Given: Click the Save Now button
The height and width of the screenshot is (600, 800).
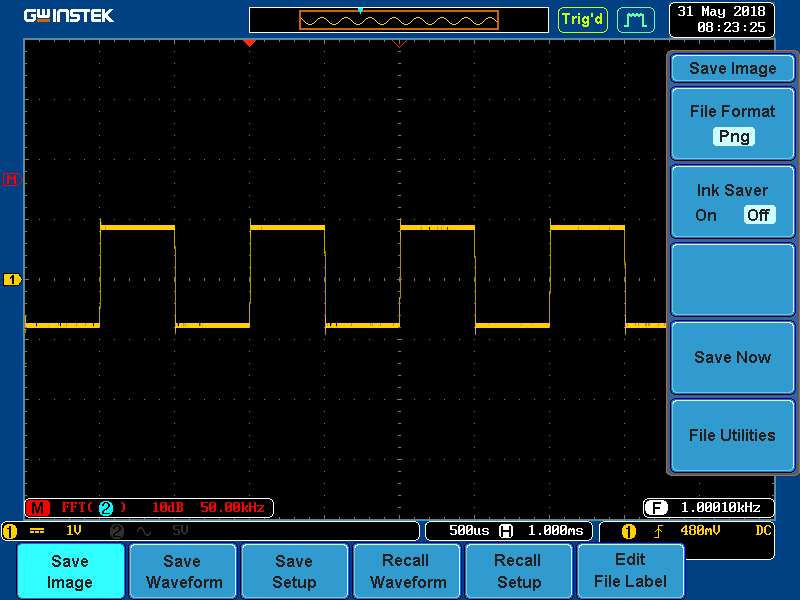Looking at the screenshot, I should point(733,357).
